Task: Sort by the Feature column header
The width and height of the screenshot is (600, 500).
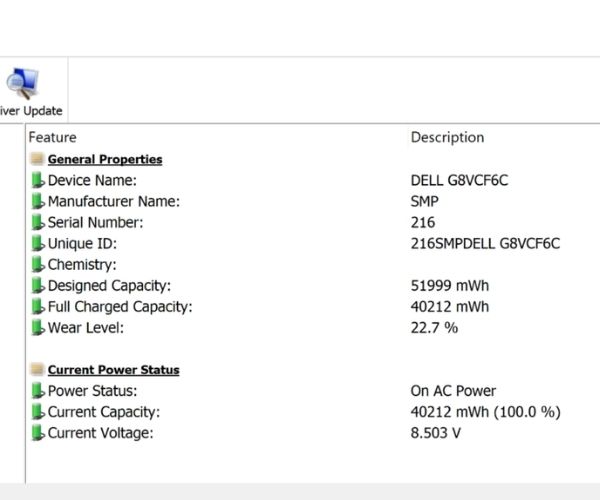Action: click(x=52, y=137)
